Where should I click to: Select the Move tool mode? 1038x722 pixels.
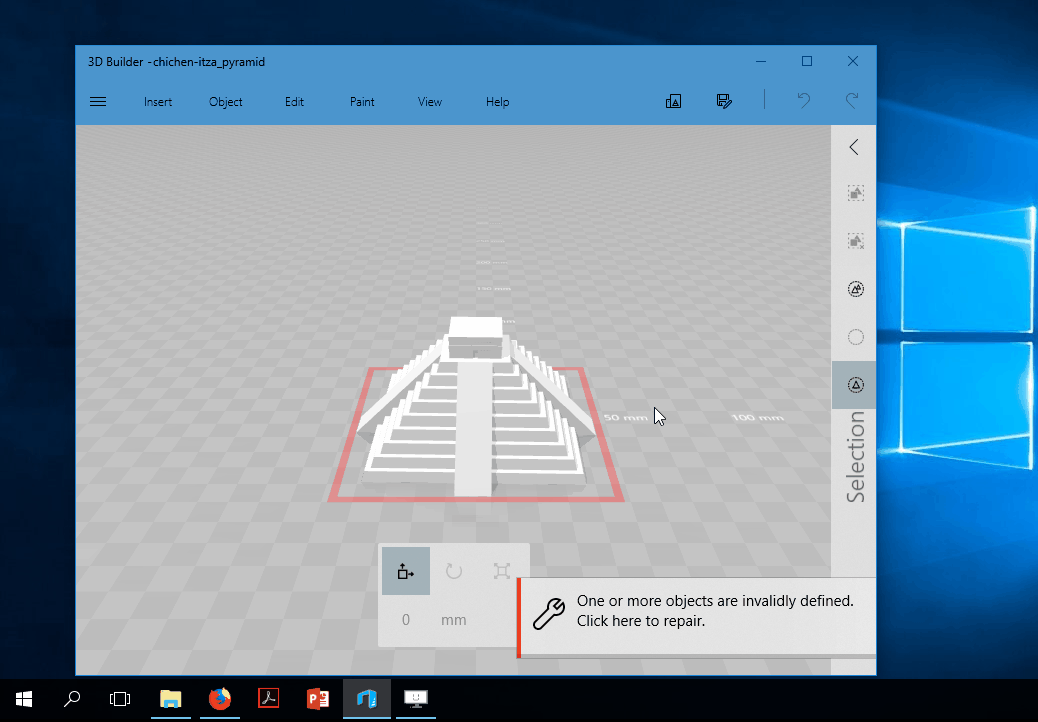pyautogui.click(x=406, y=571)
